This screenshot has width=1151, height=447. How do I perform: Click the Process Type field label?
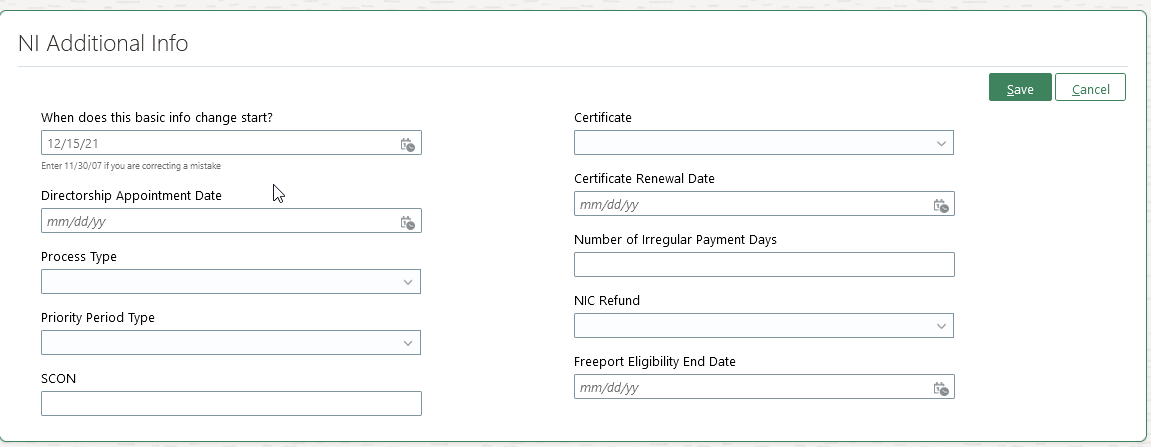click(79, 257)
